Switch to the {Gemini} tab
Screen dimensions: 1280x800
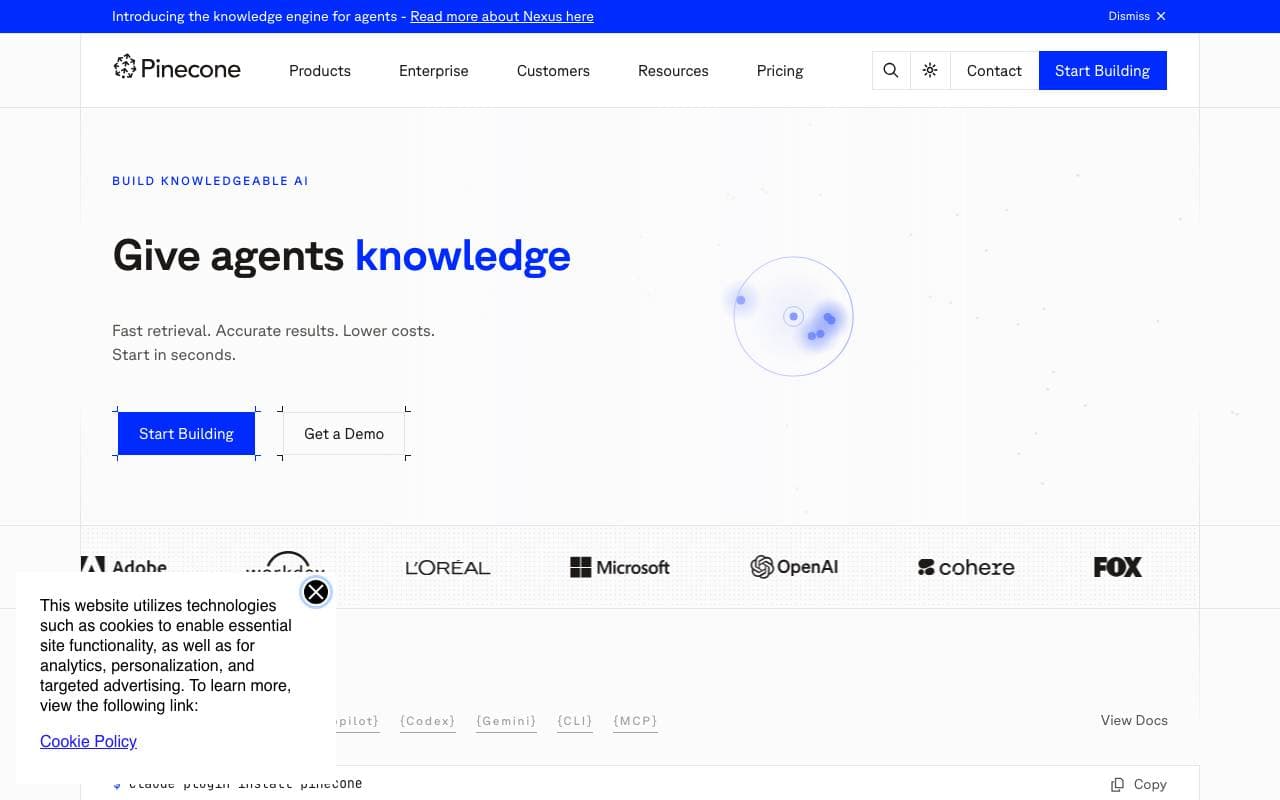click(506, 721)
